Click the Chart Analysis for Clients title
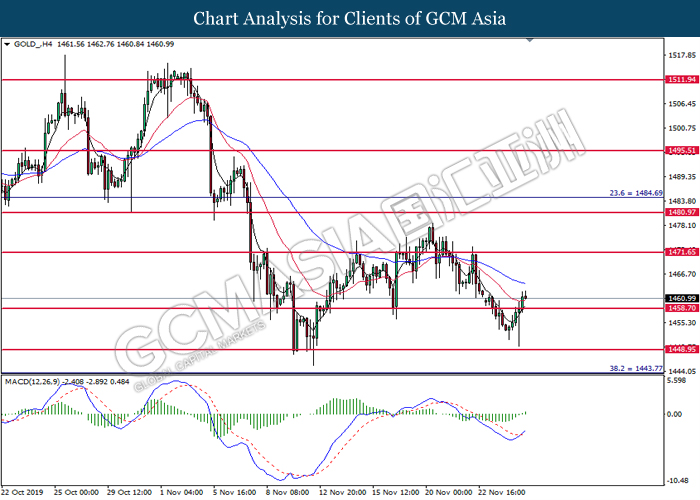This screenshot has height=500, width=700. click(350, 18)
